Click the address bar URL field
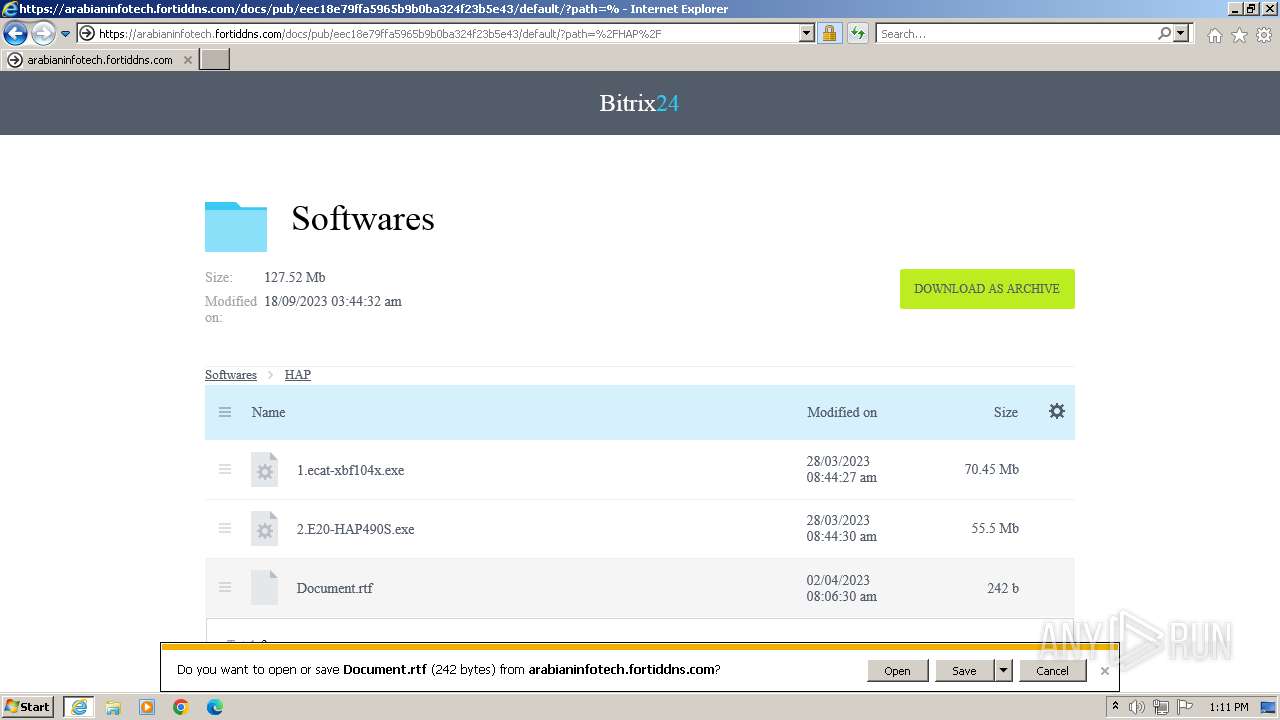This screenshot has height=720, width=1280. 447,34
